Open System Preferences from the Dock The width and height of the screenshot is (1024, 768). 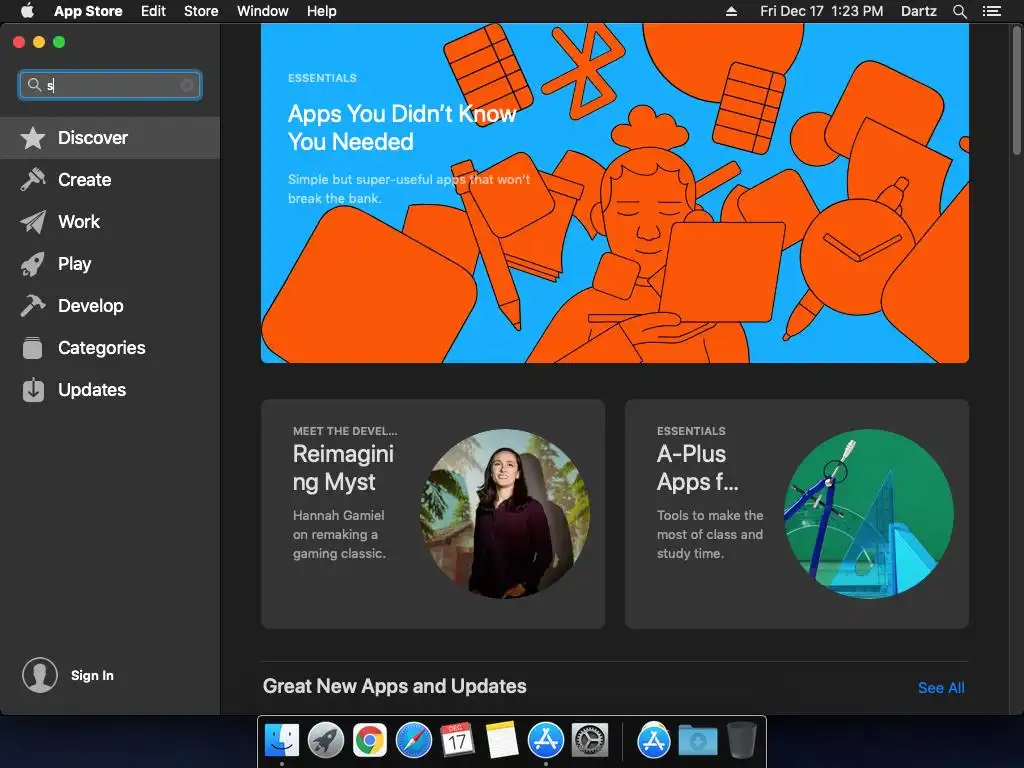pyautogui.click(x=590, y=741)
